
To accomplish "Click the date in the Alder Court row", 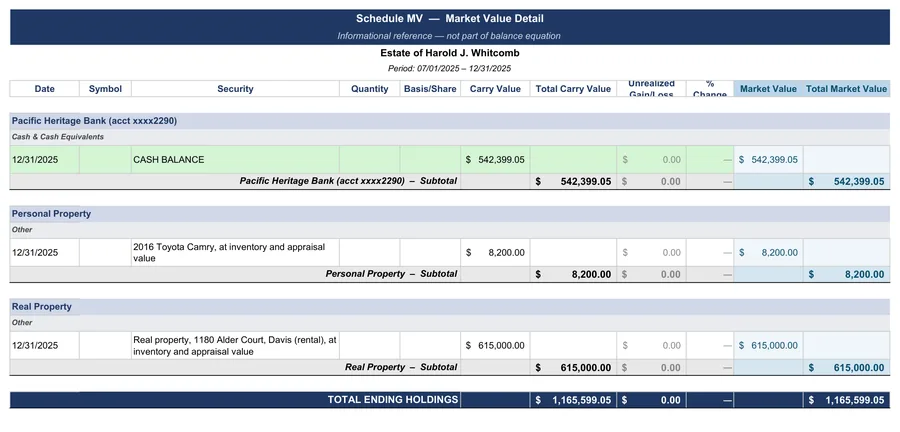I will click(35, 345).
